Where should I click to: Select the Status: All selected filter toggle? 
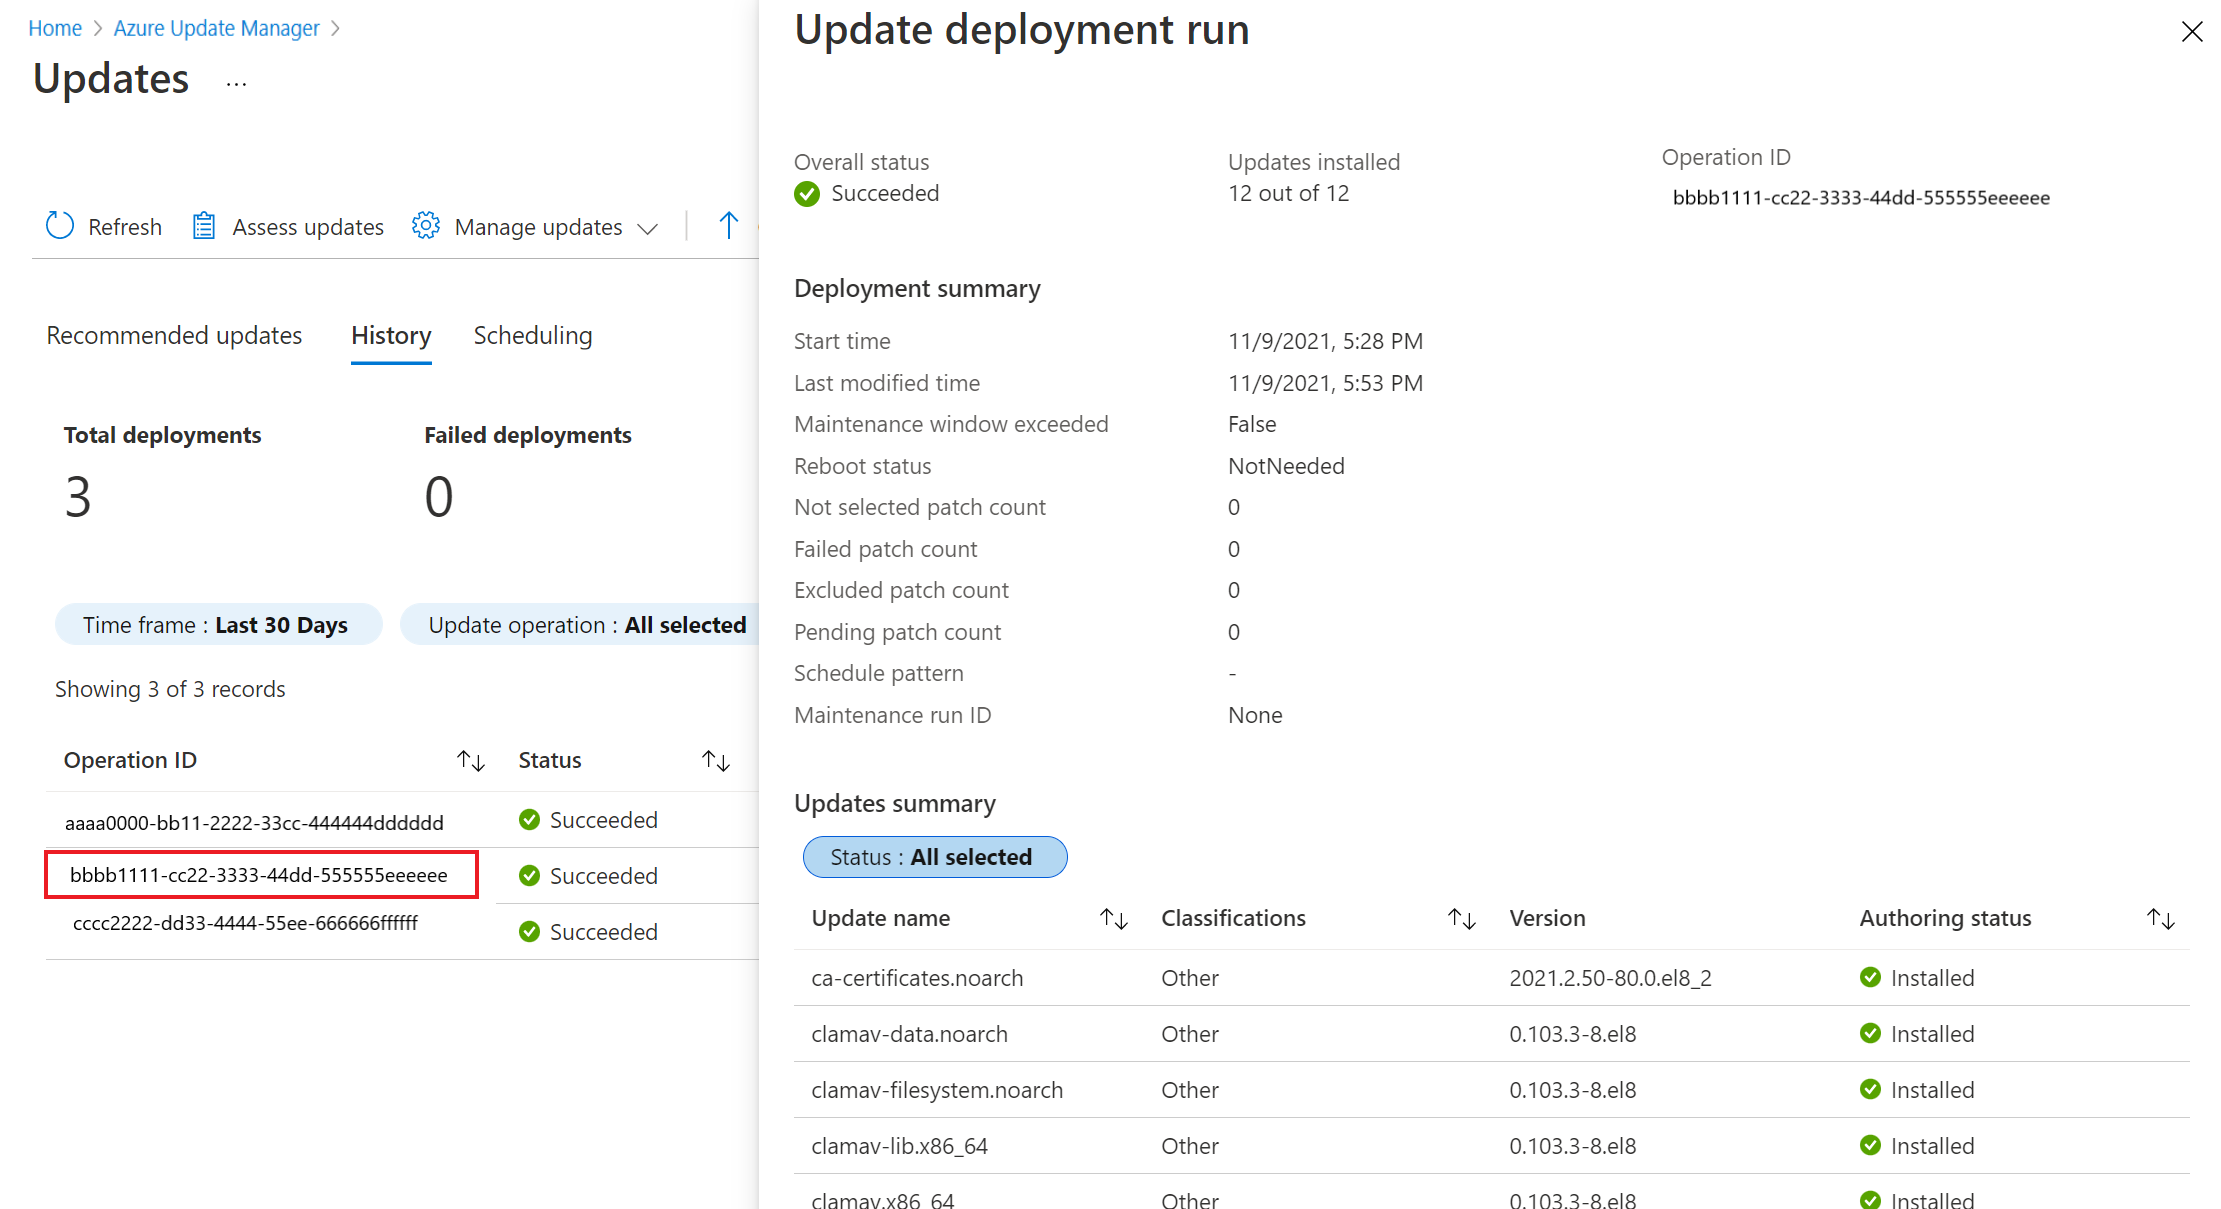coord(933,856)
